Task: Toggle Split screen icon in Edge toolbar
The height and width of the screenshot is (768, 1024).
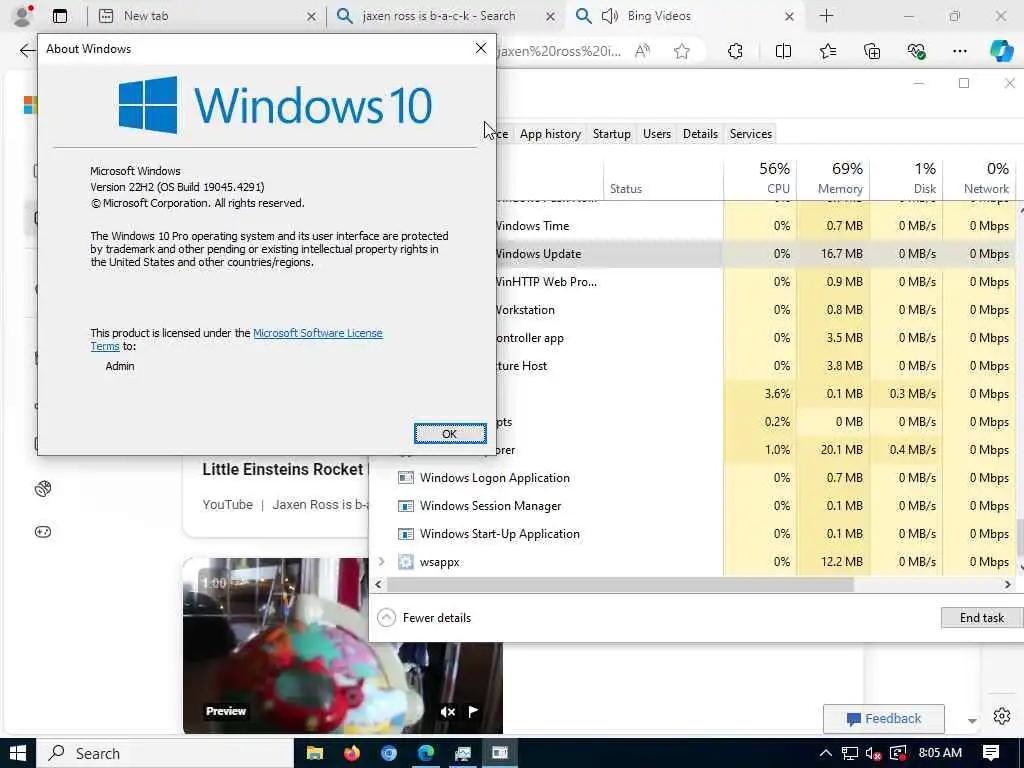Action: [783, 51]
